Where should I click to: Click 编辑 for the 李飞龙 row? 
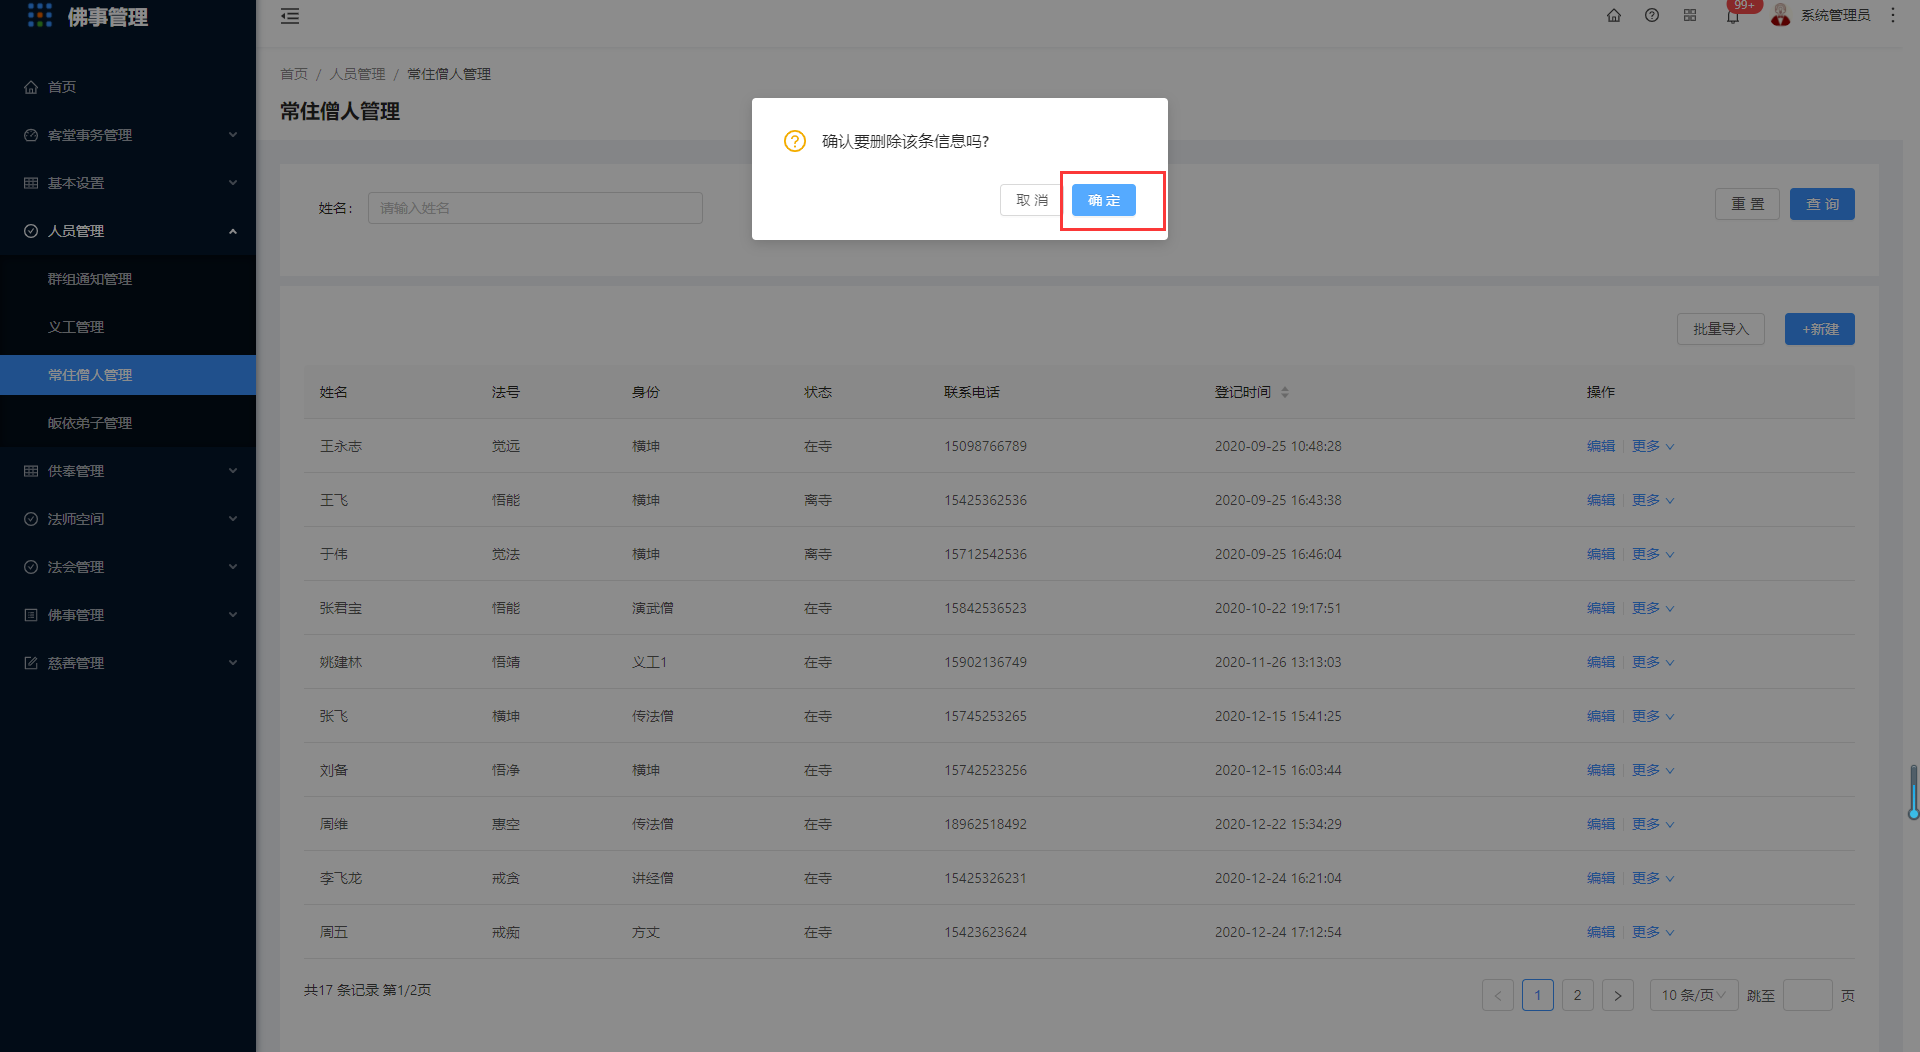(x=1601, y=878)
